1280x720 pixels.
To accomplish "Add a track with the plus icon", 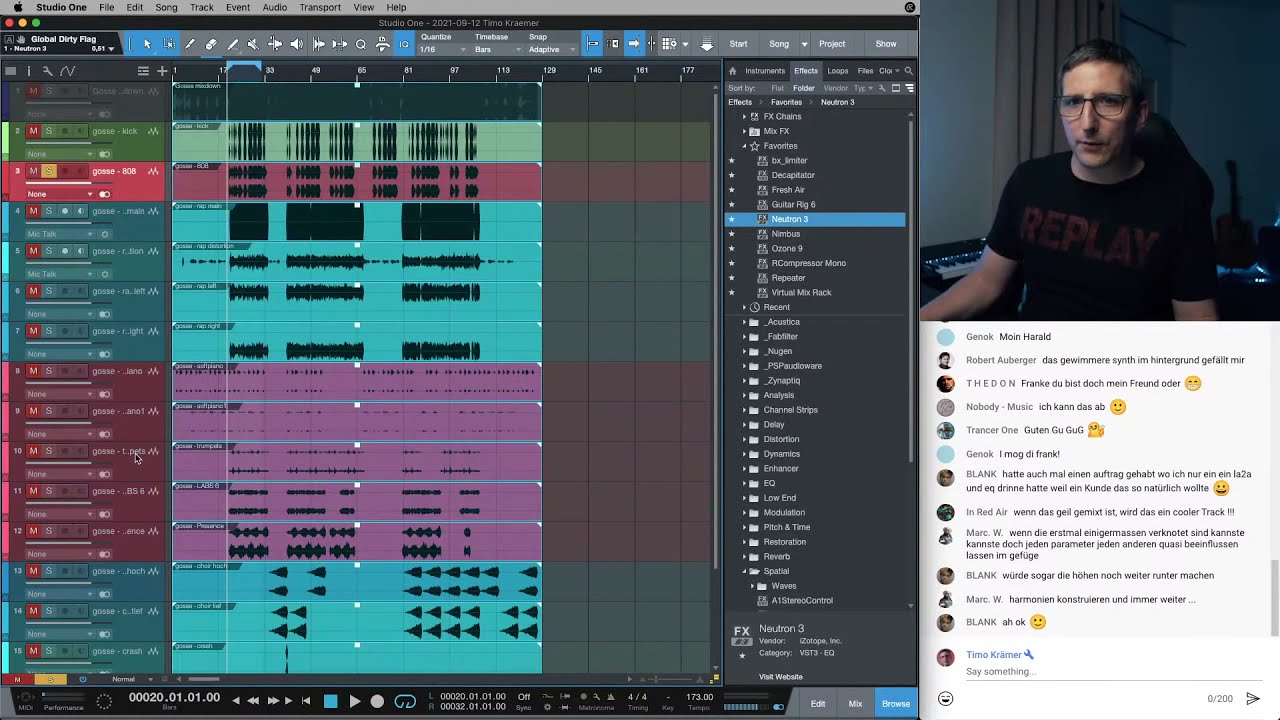I will pyautogui.click(x=162, y=71).
